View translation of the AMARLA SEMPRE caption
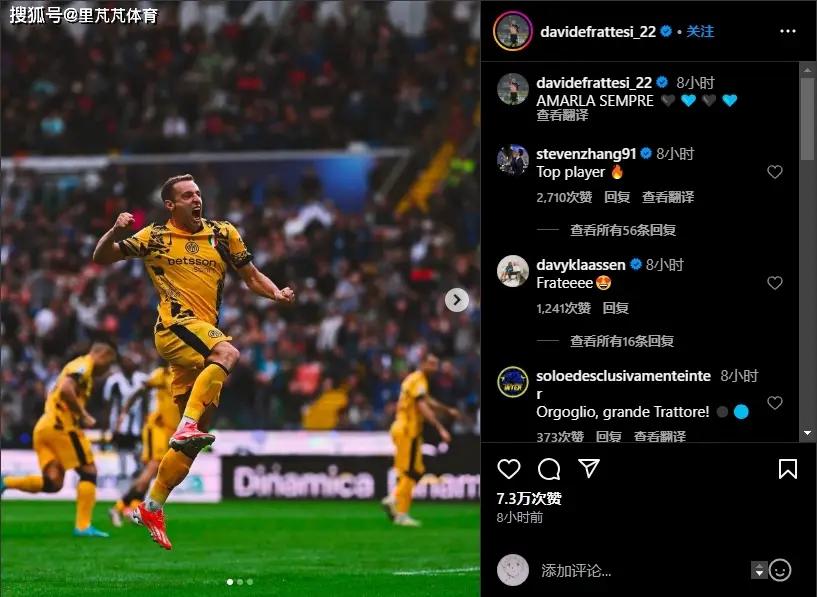 point(562,115)
